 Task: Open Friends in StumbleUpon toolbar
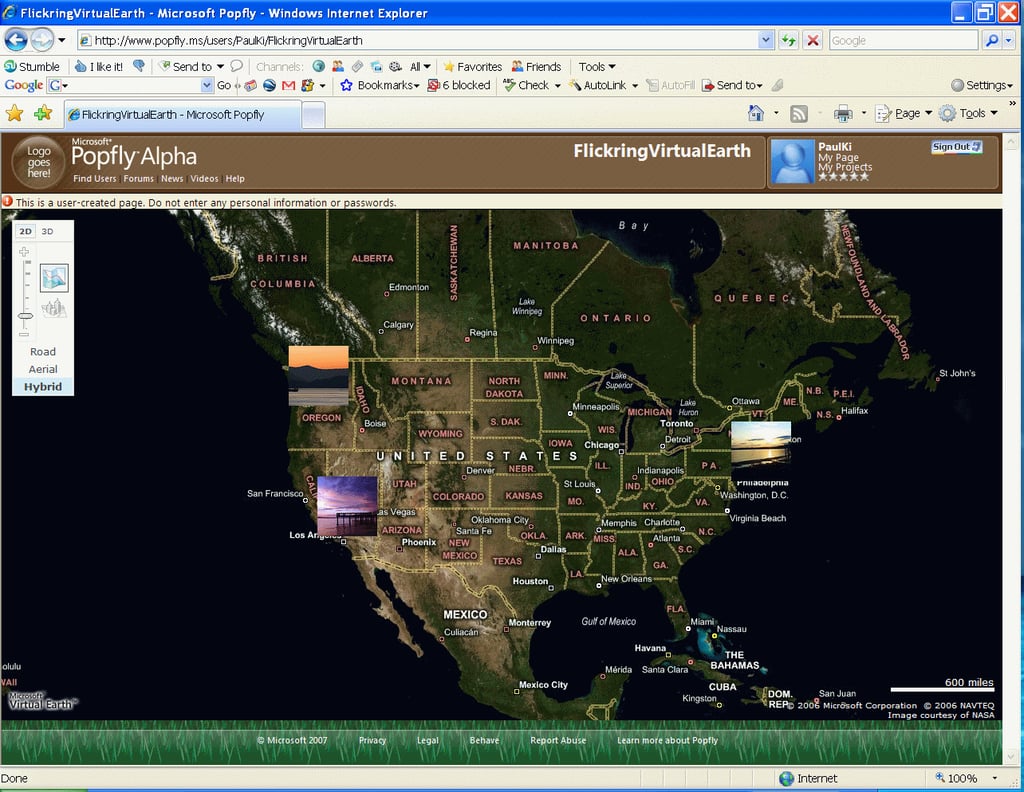[x=536, y=67]
